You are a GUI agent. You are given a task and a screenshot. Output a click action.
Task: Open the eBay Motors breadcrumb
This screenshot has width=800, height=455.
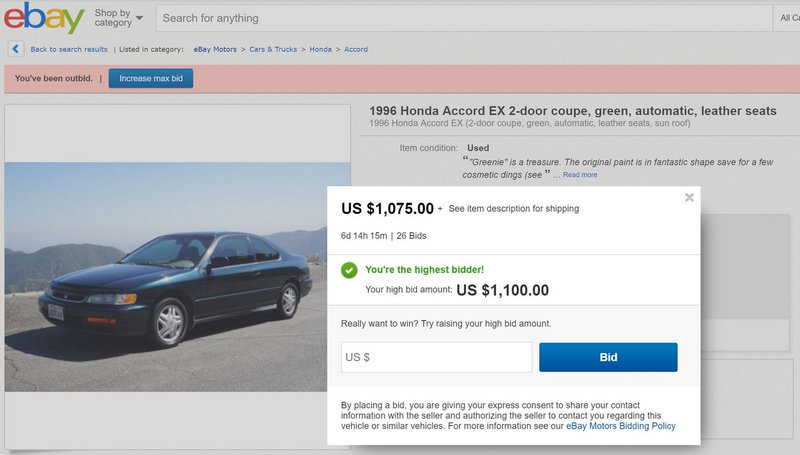[215, 49]
